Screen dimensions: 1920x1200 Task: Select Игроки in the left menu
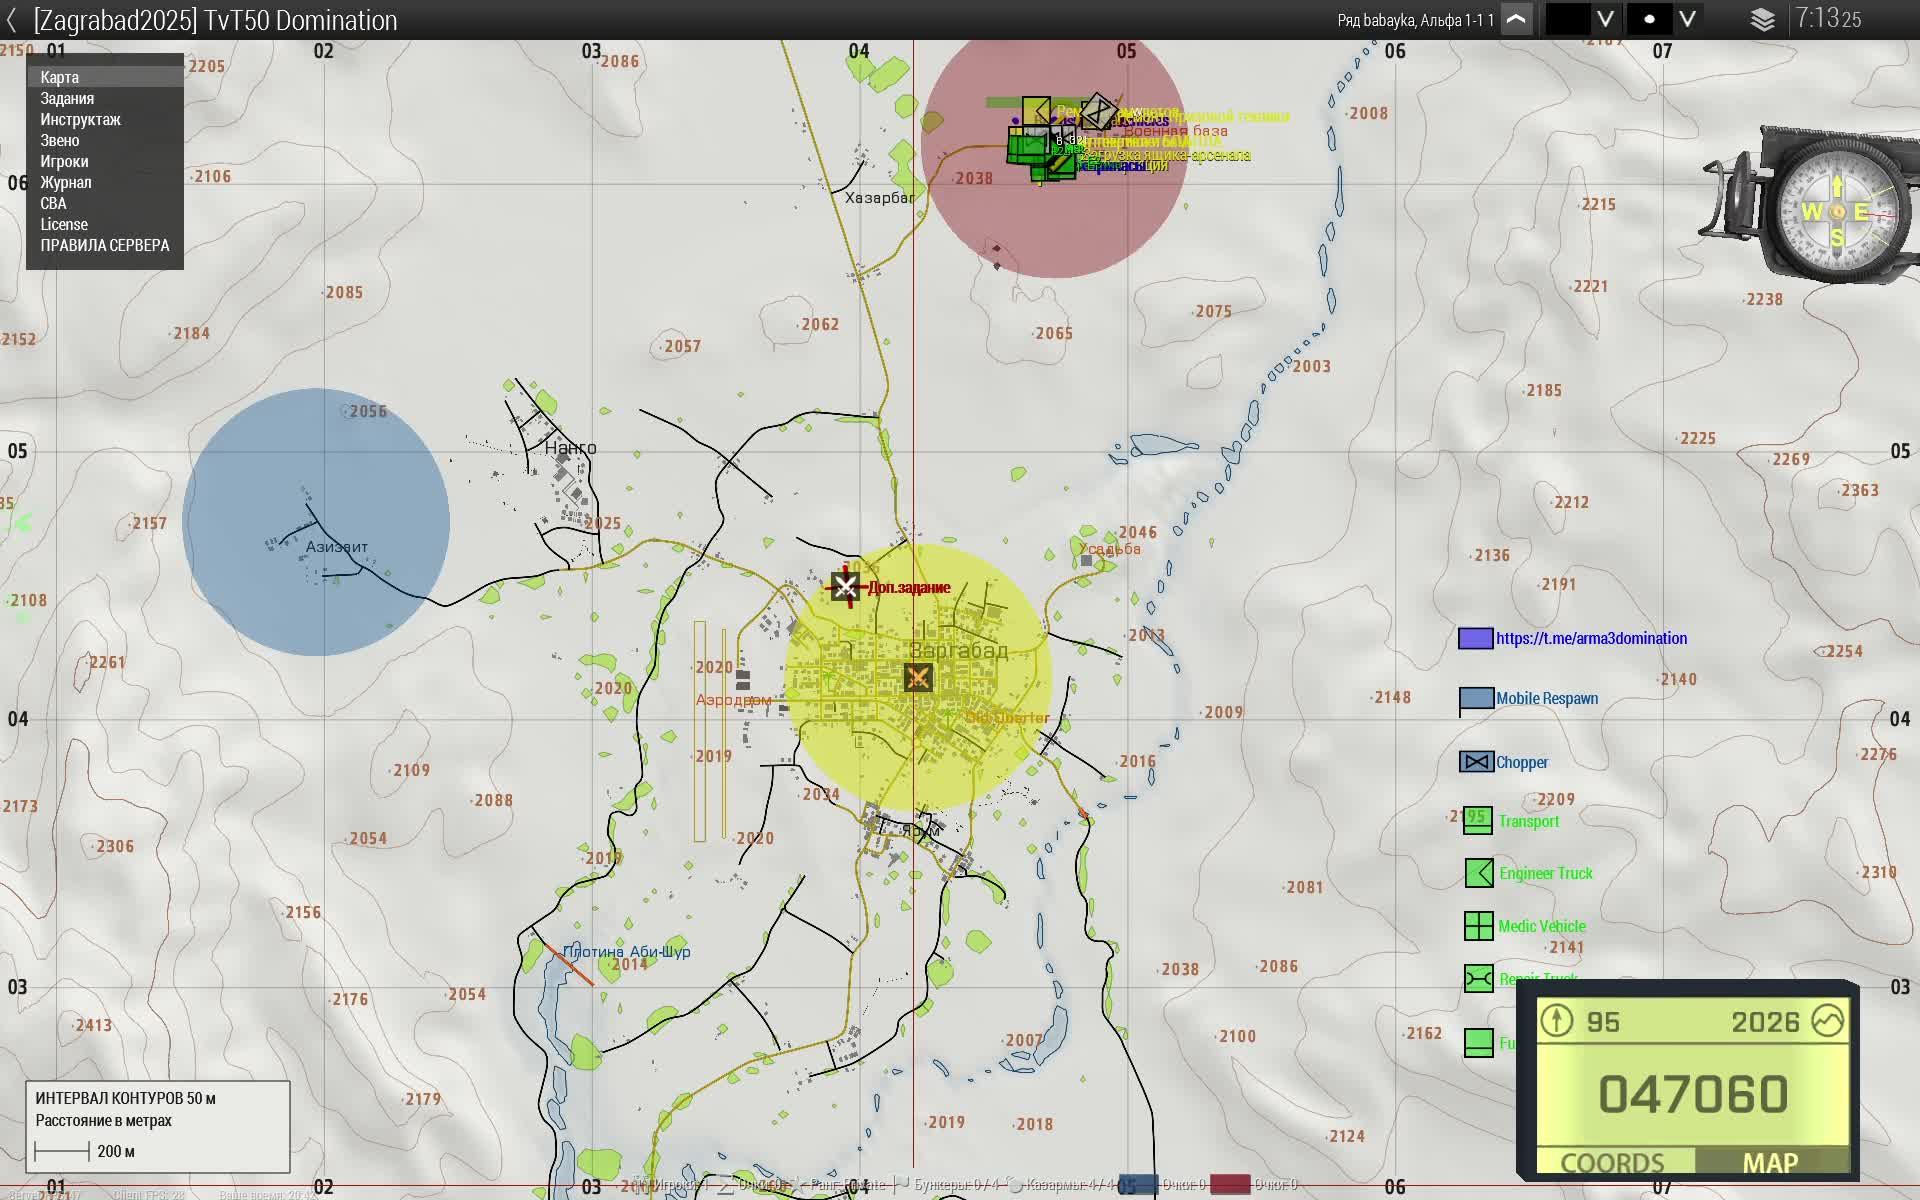(x=64, y=161)
